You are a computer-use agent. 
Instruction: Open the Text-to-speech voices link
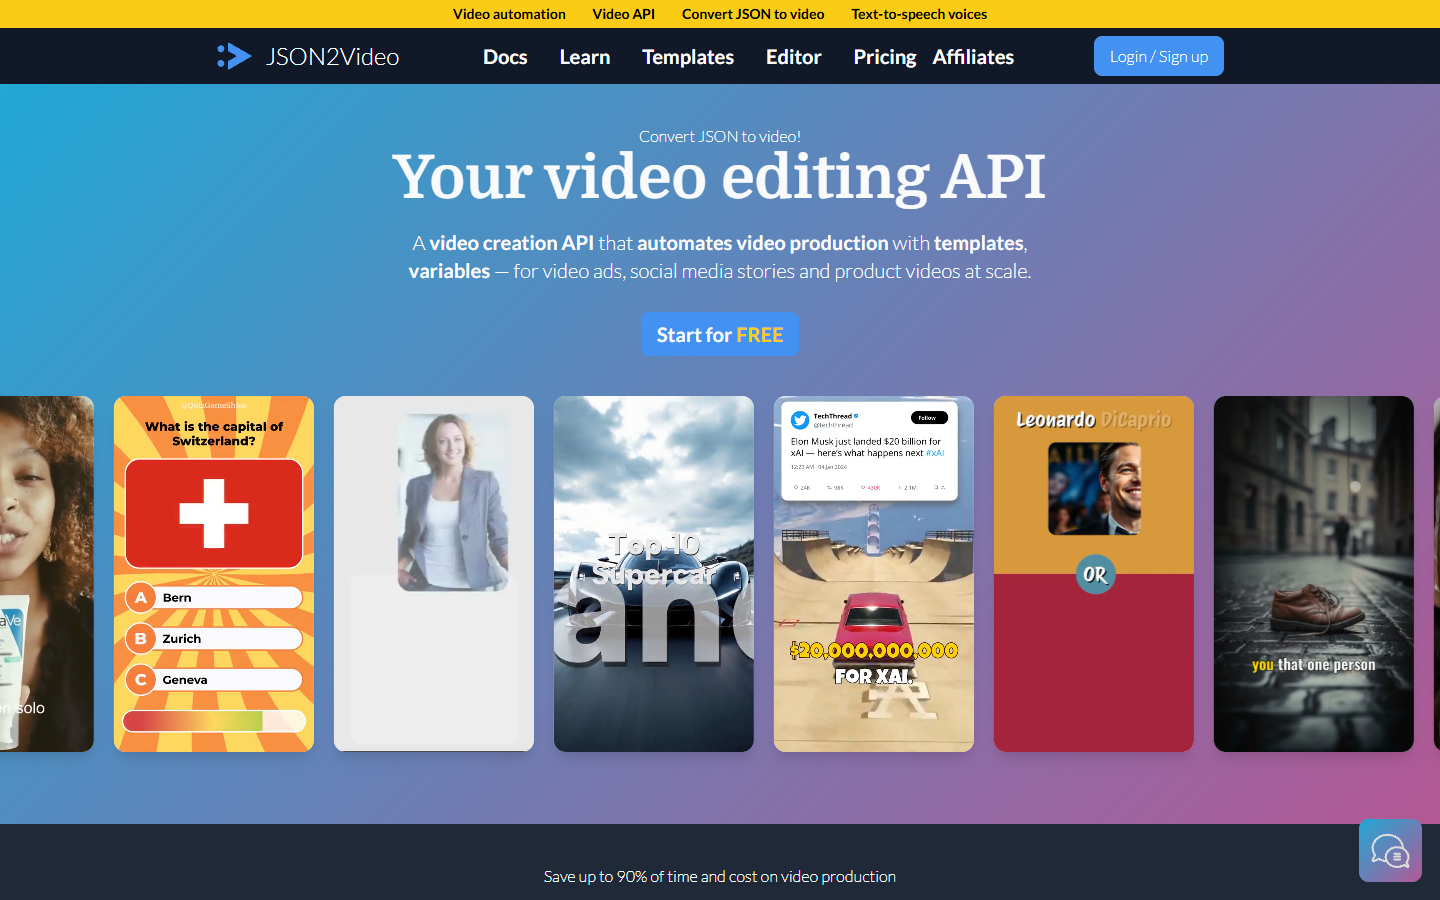pos(919,14)
